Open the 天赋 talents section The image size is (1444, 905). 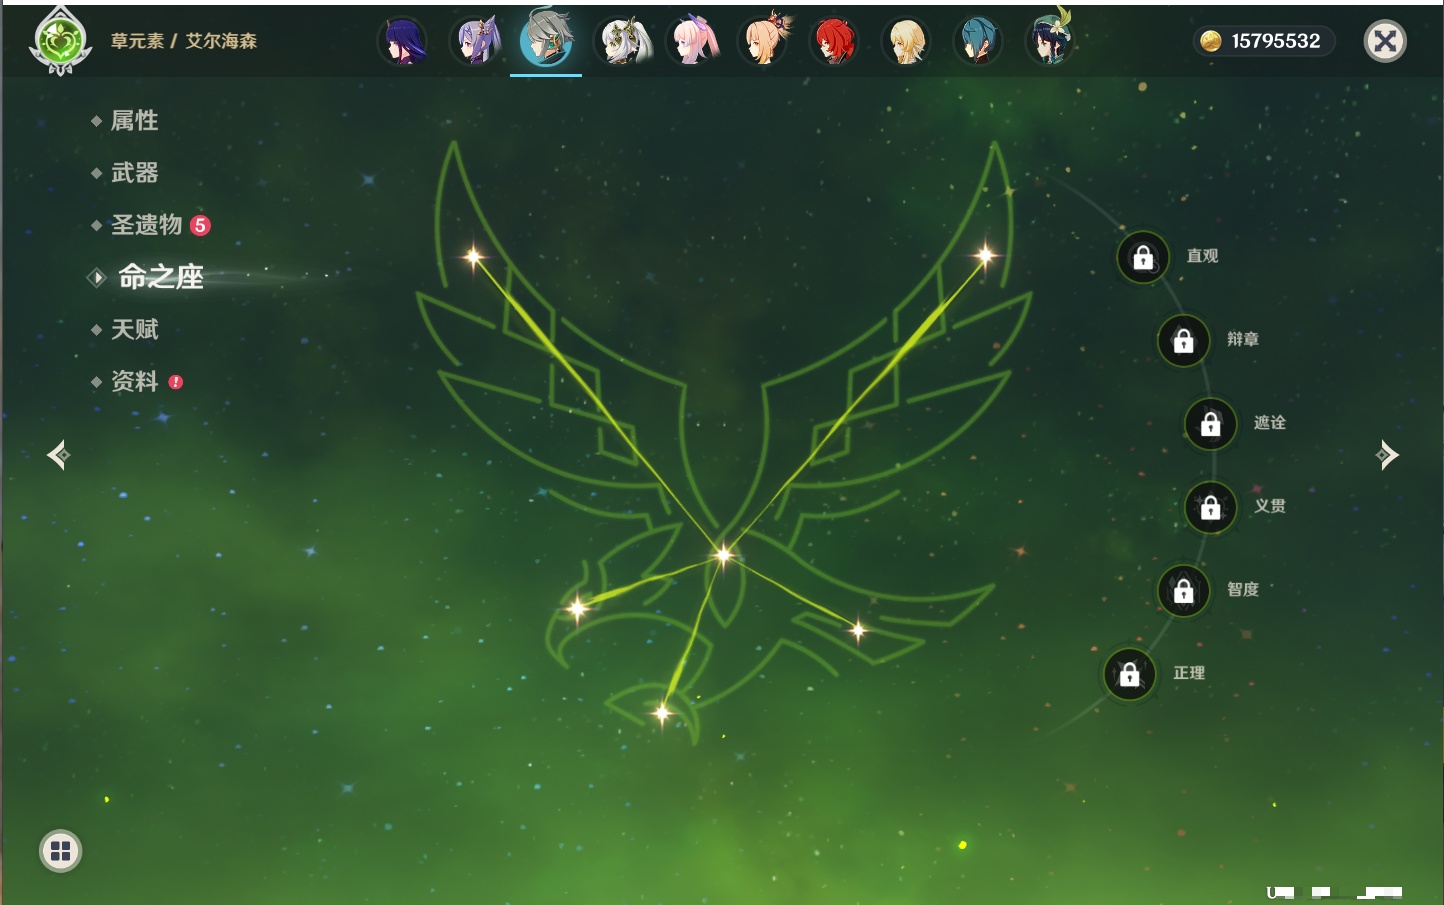tap(134, 329)
